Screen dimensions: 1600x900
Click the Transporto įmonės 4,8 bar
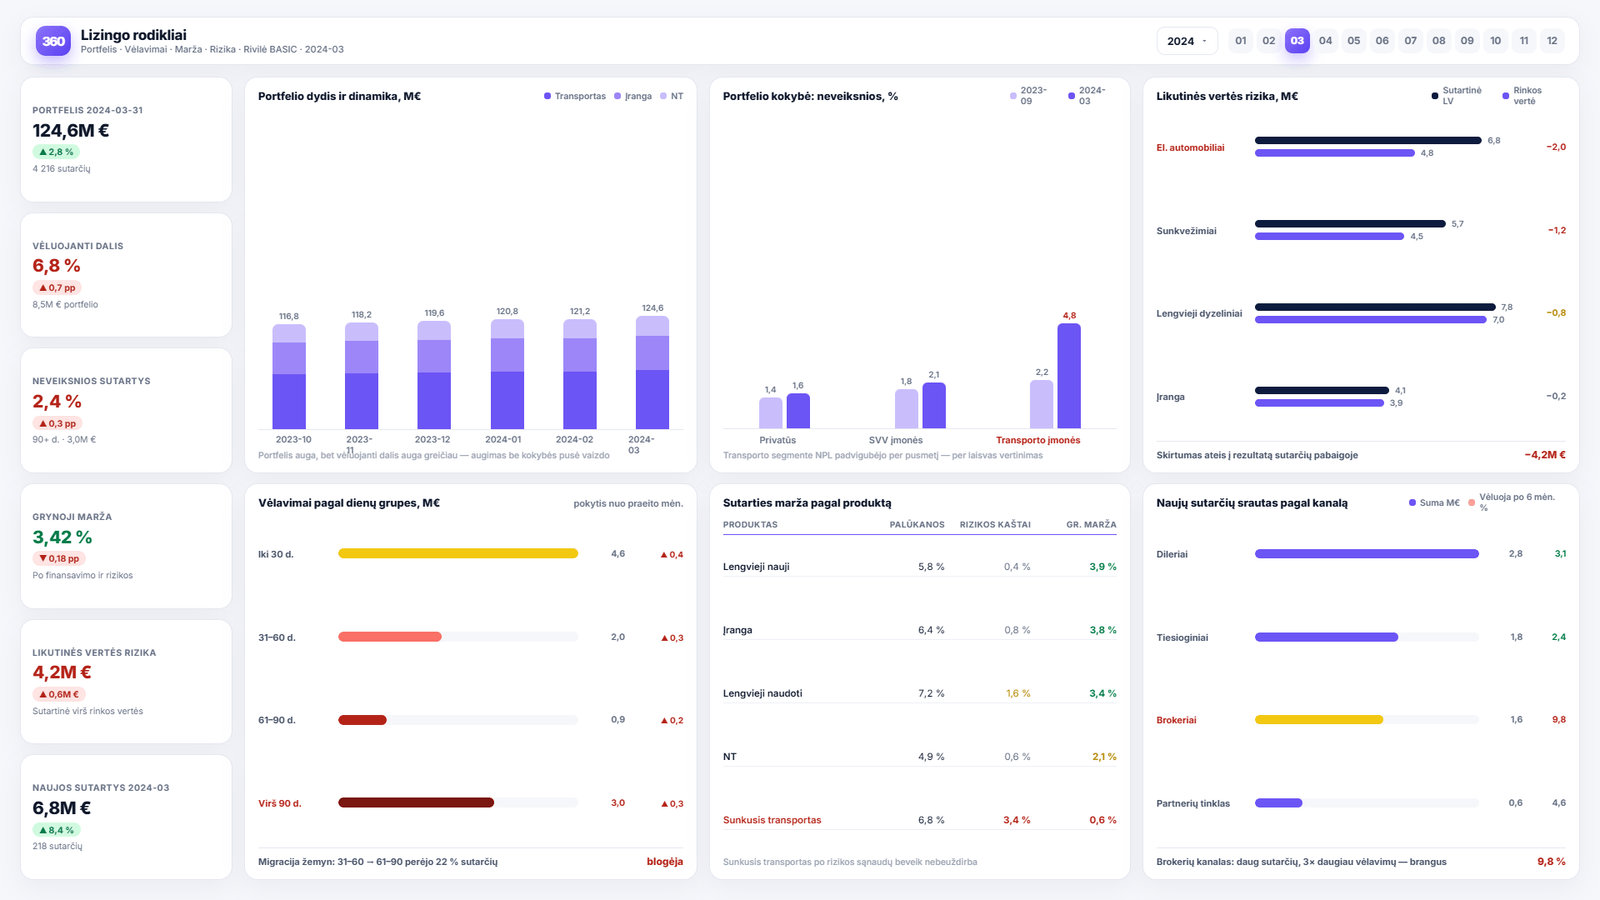coord(1069,376)
